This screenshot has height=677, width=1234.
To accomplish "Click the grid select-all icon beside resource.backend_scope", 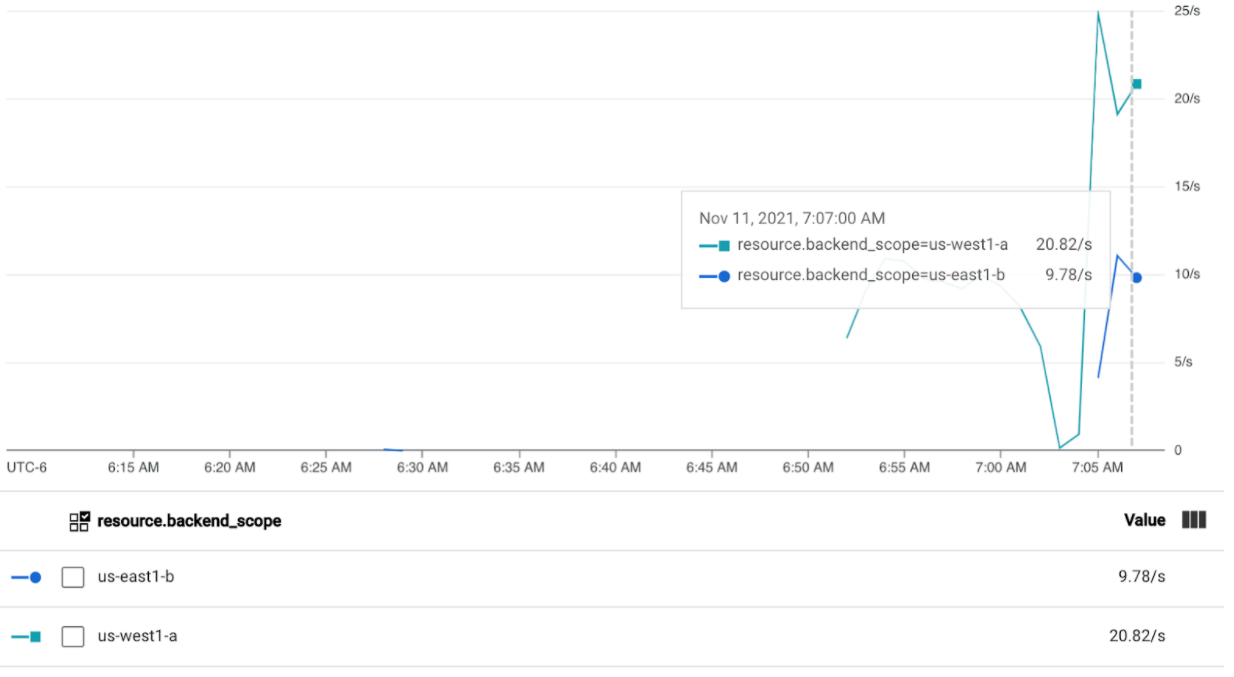I will tap(80, 520).
